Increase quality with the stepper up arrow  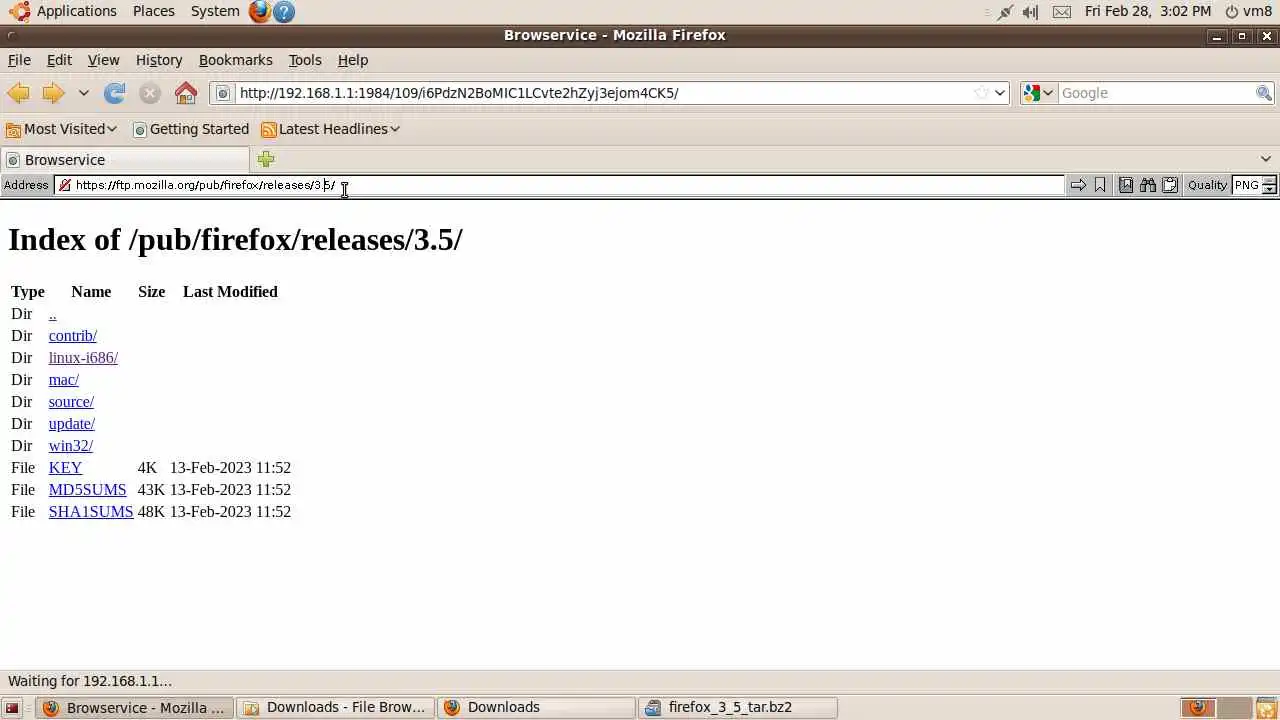tap(1270, 181)
